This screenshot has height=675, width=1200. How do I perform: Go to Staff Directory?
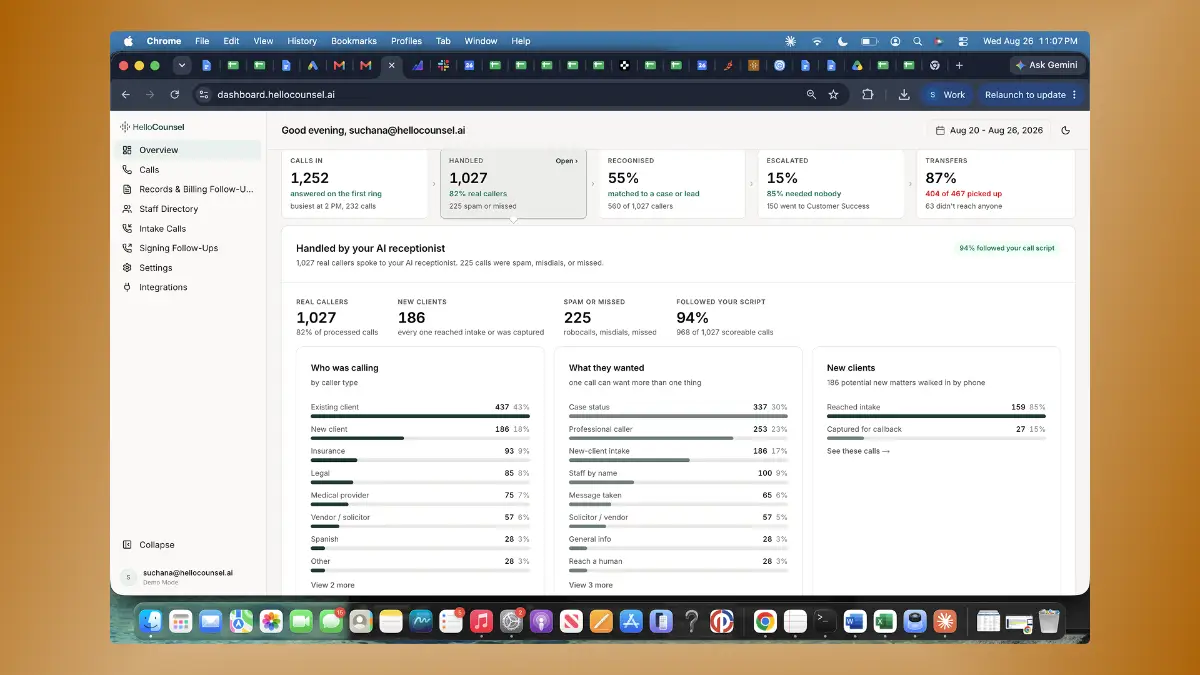tap(188, 209)
